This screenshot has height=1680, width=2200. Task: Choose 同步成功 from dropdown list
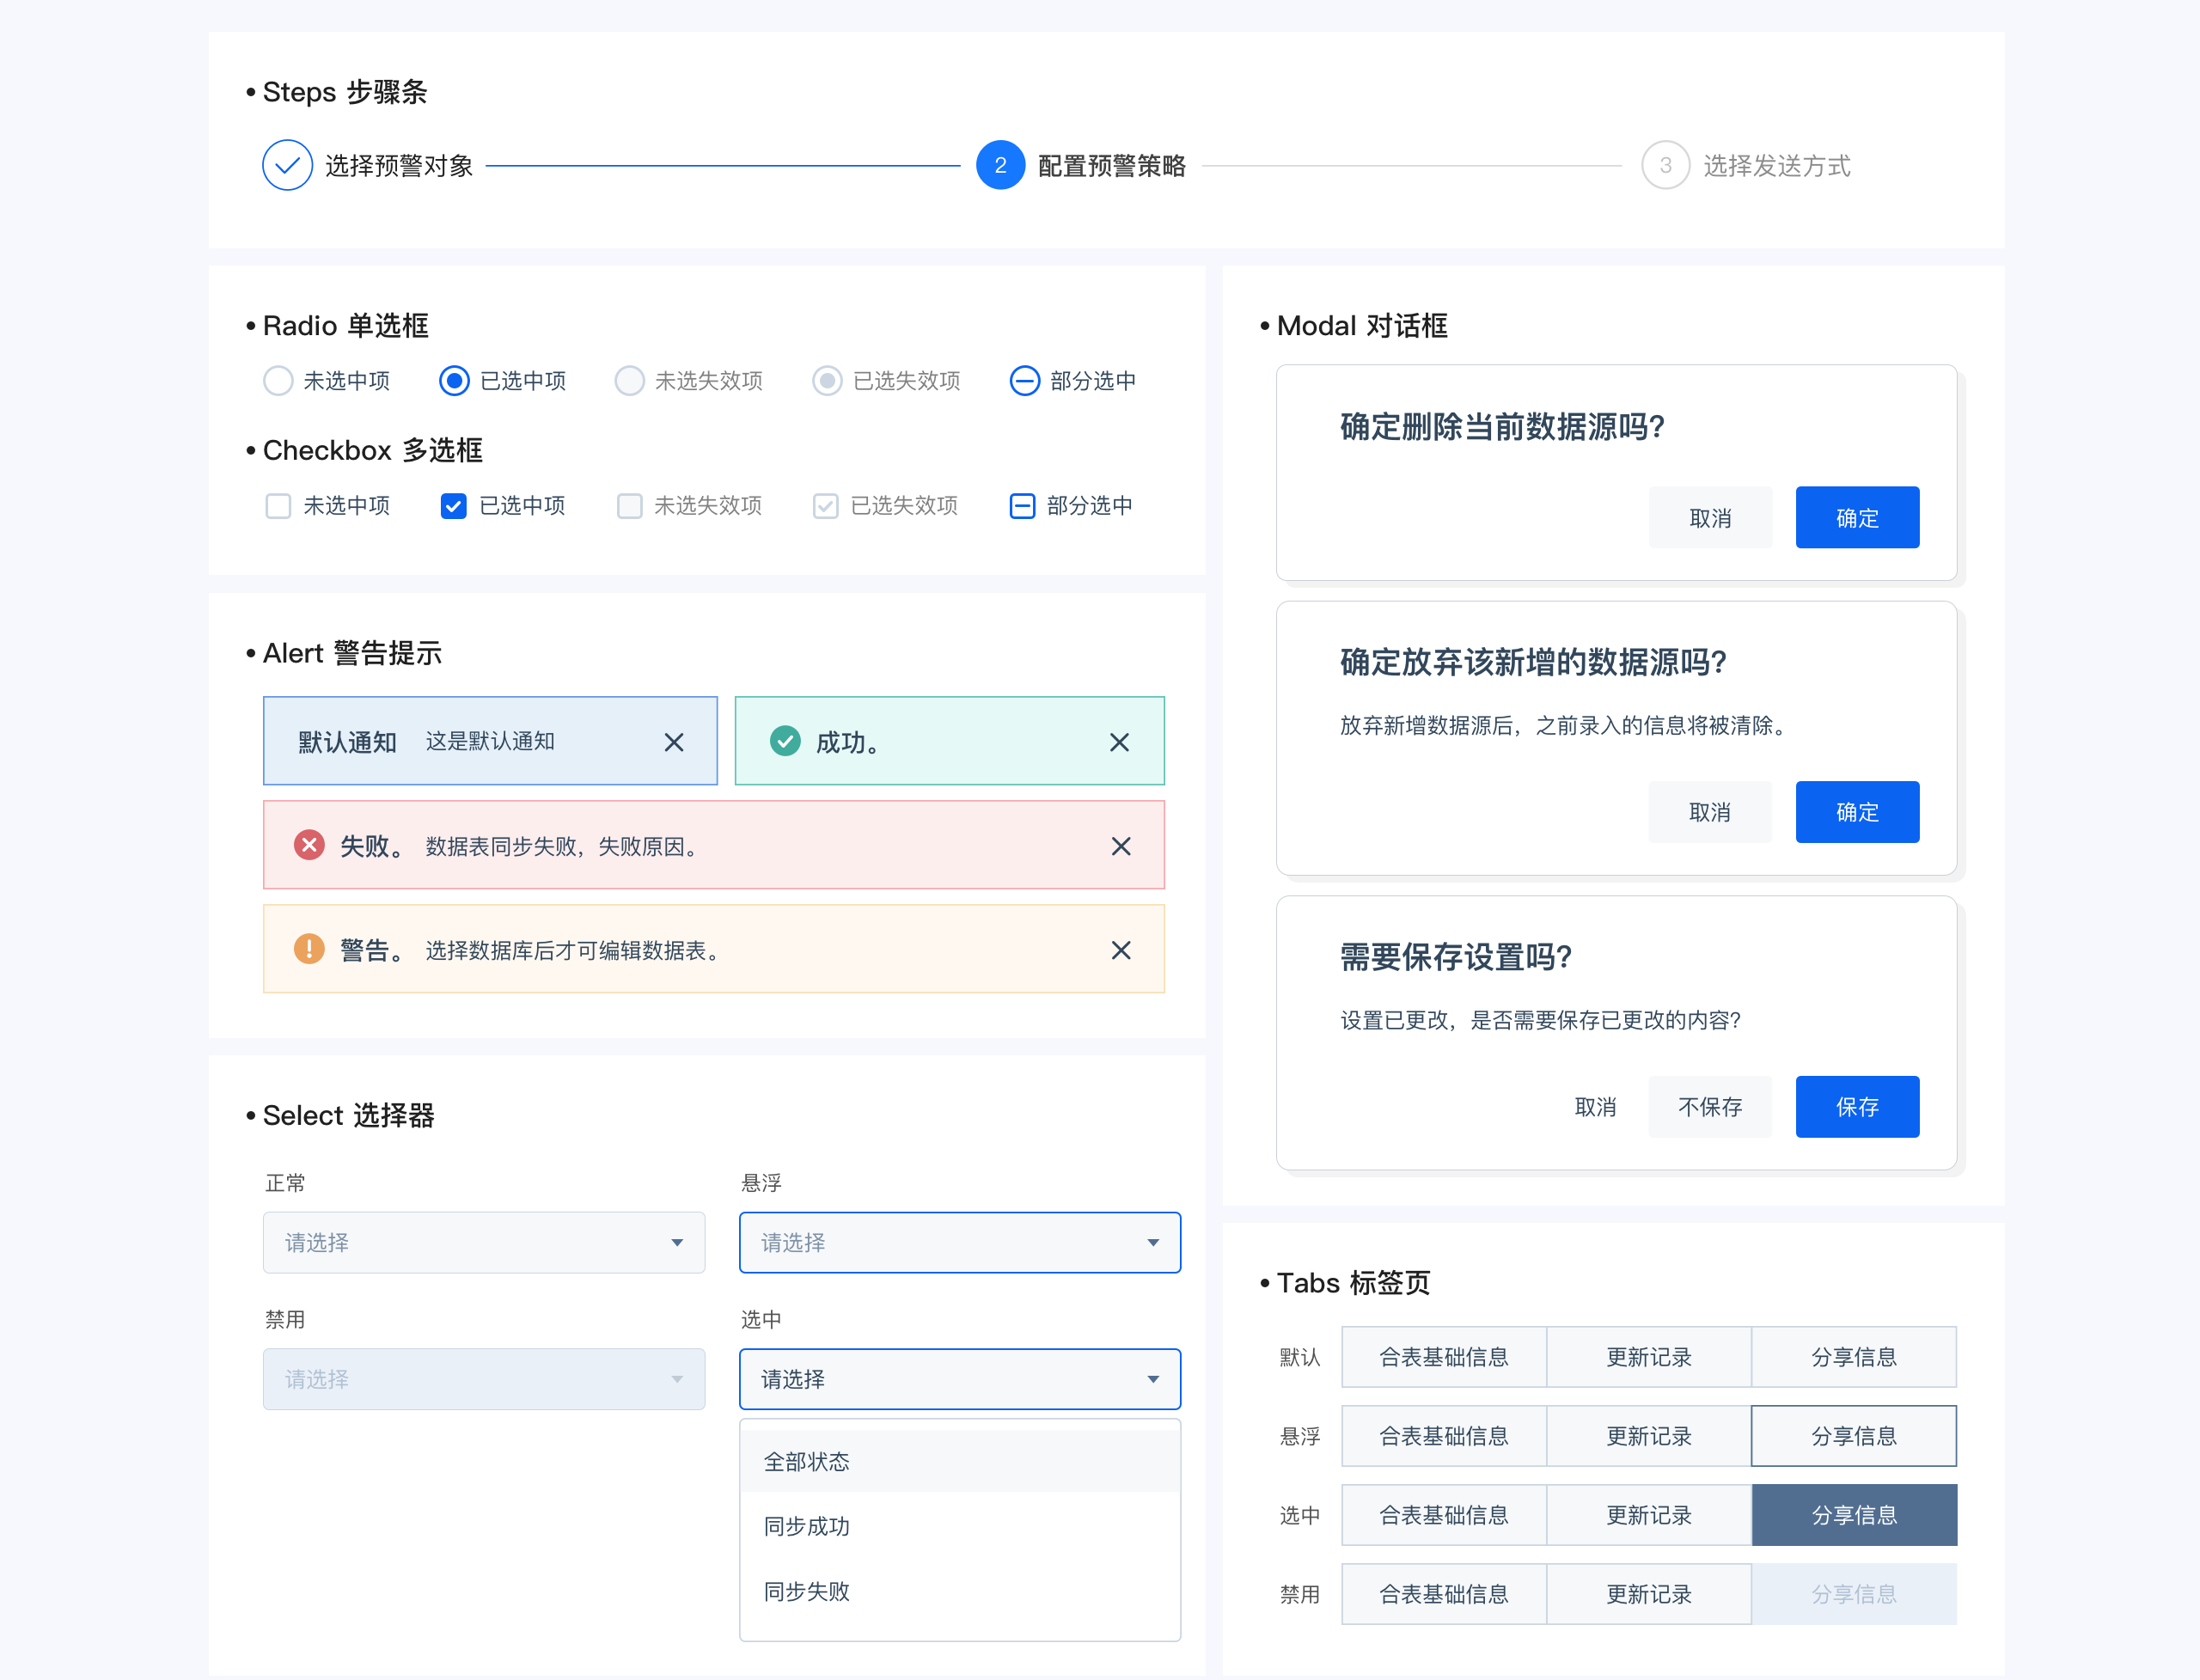(807, 1526)
